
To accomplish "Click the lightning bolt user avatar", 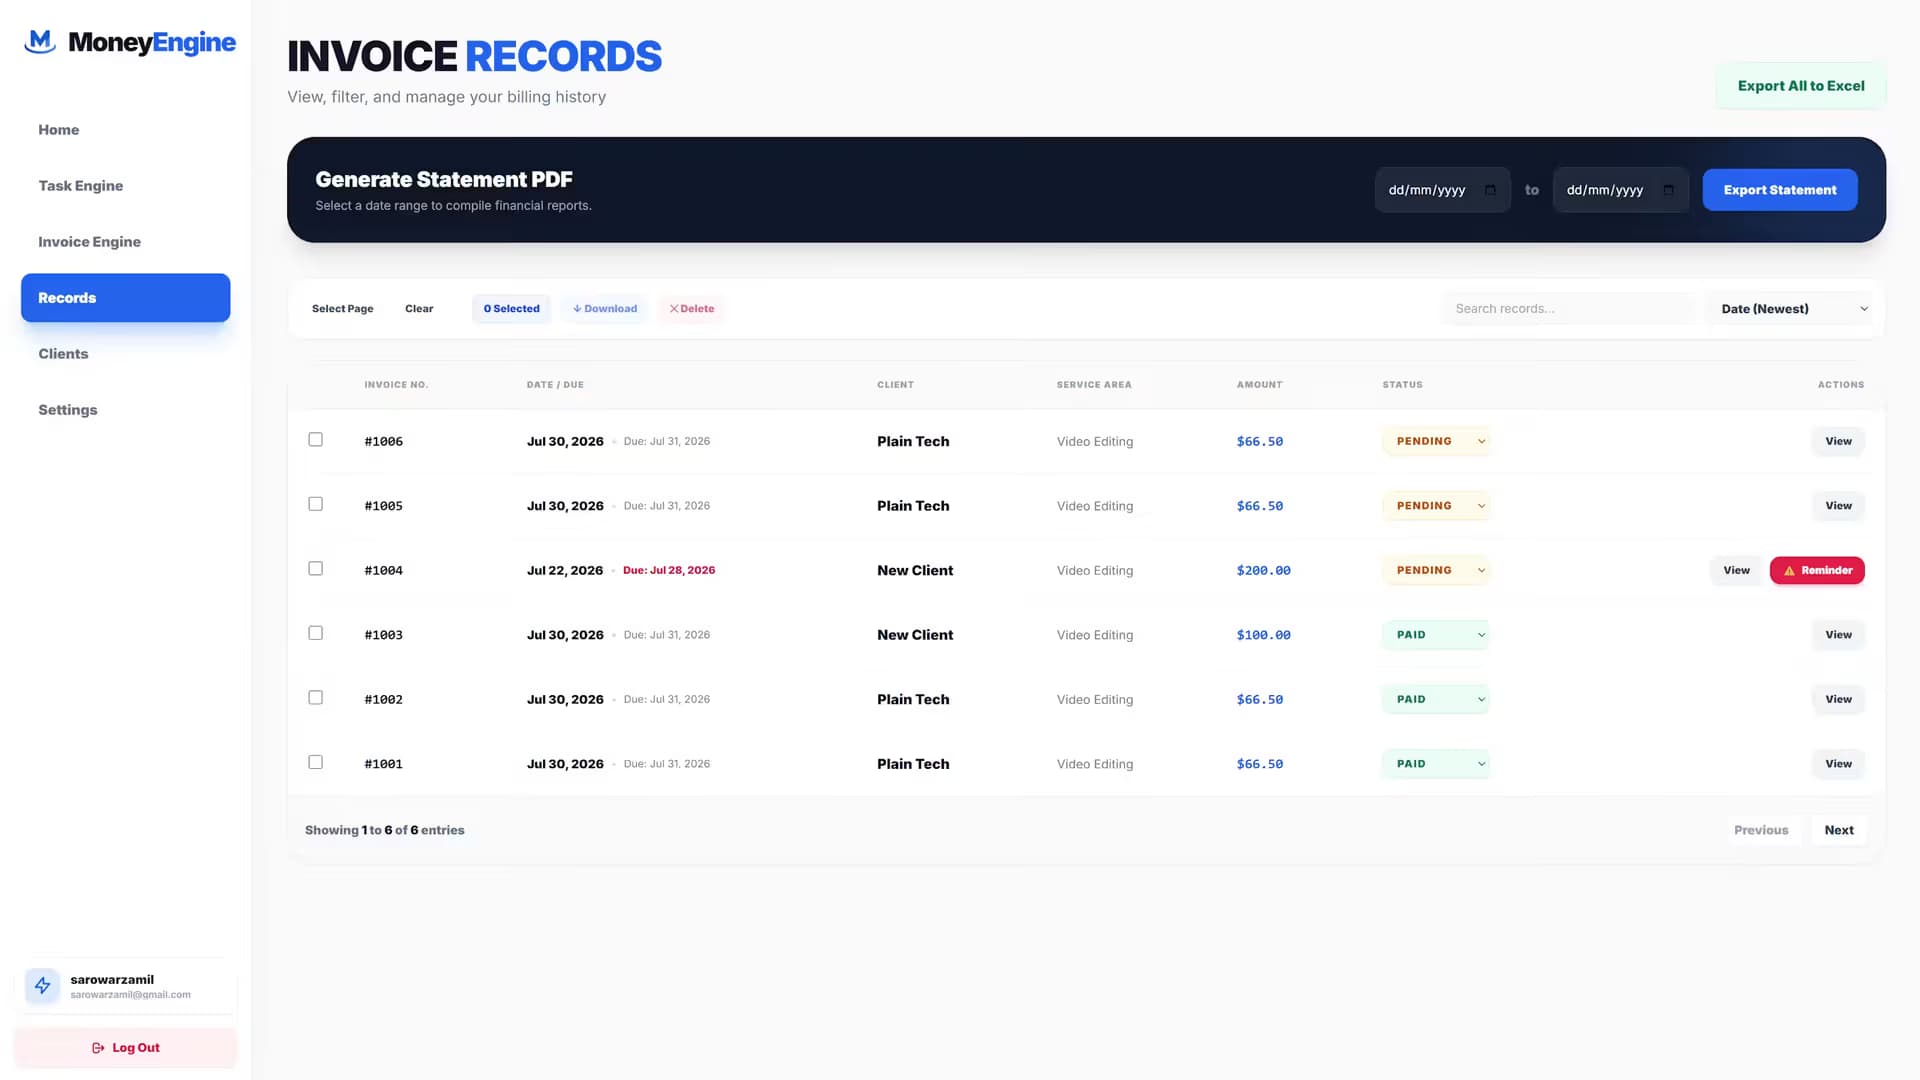I will [x=43, y=986].
